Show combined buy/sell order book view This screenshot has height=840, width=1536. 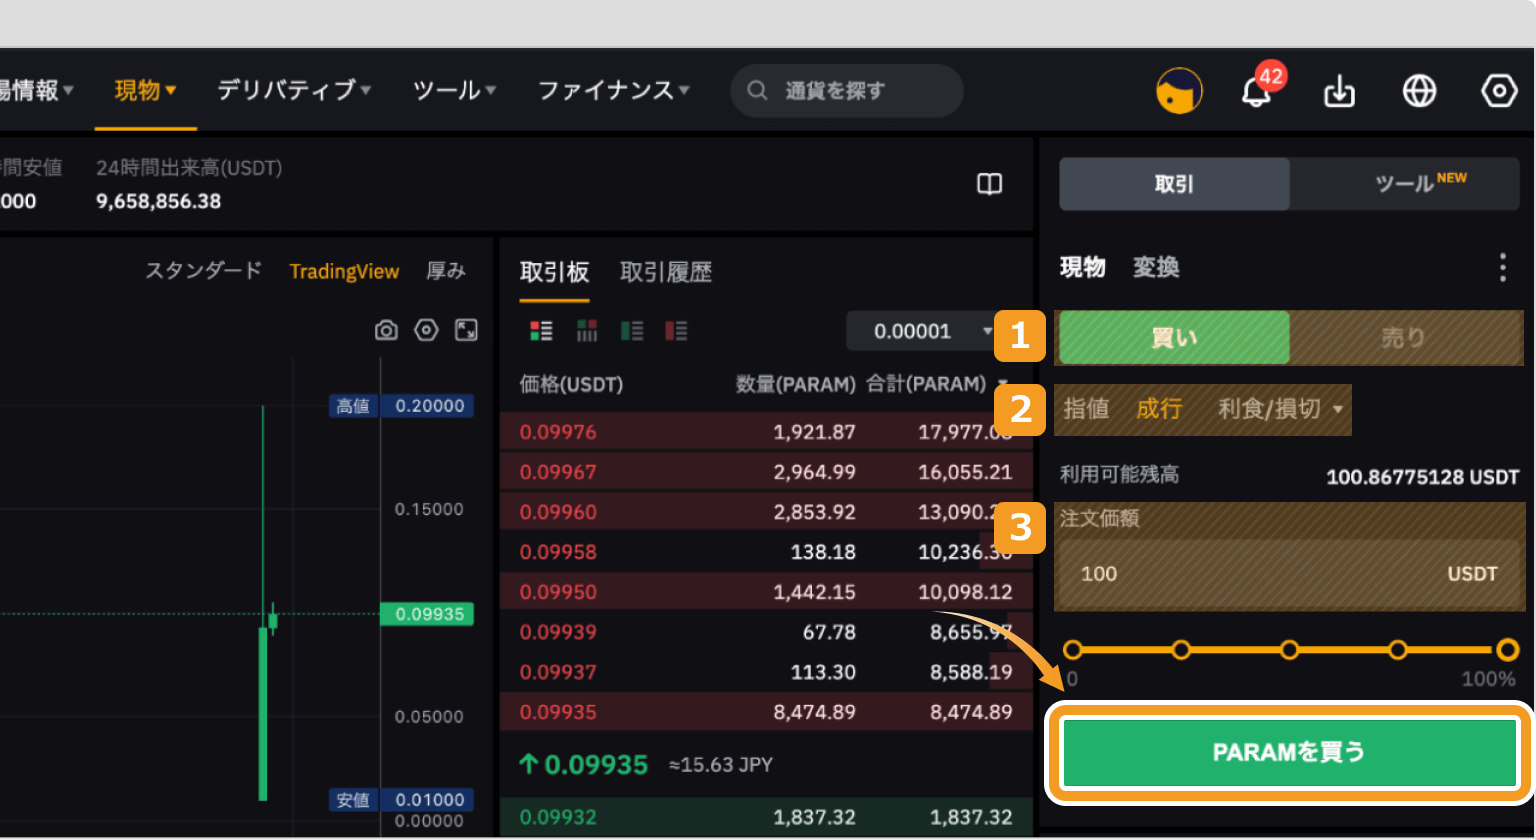(541, 330)
